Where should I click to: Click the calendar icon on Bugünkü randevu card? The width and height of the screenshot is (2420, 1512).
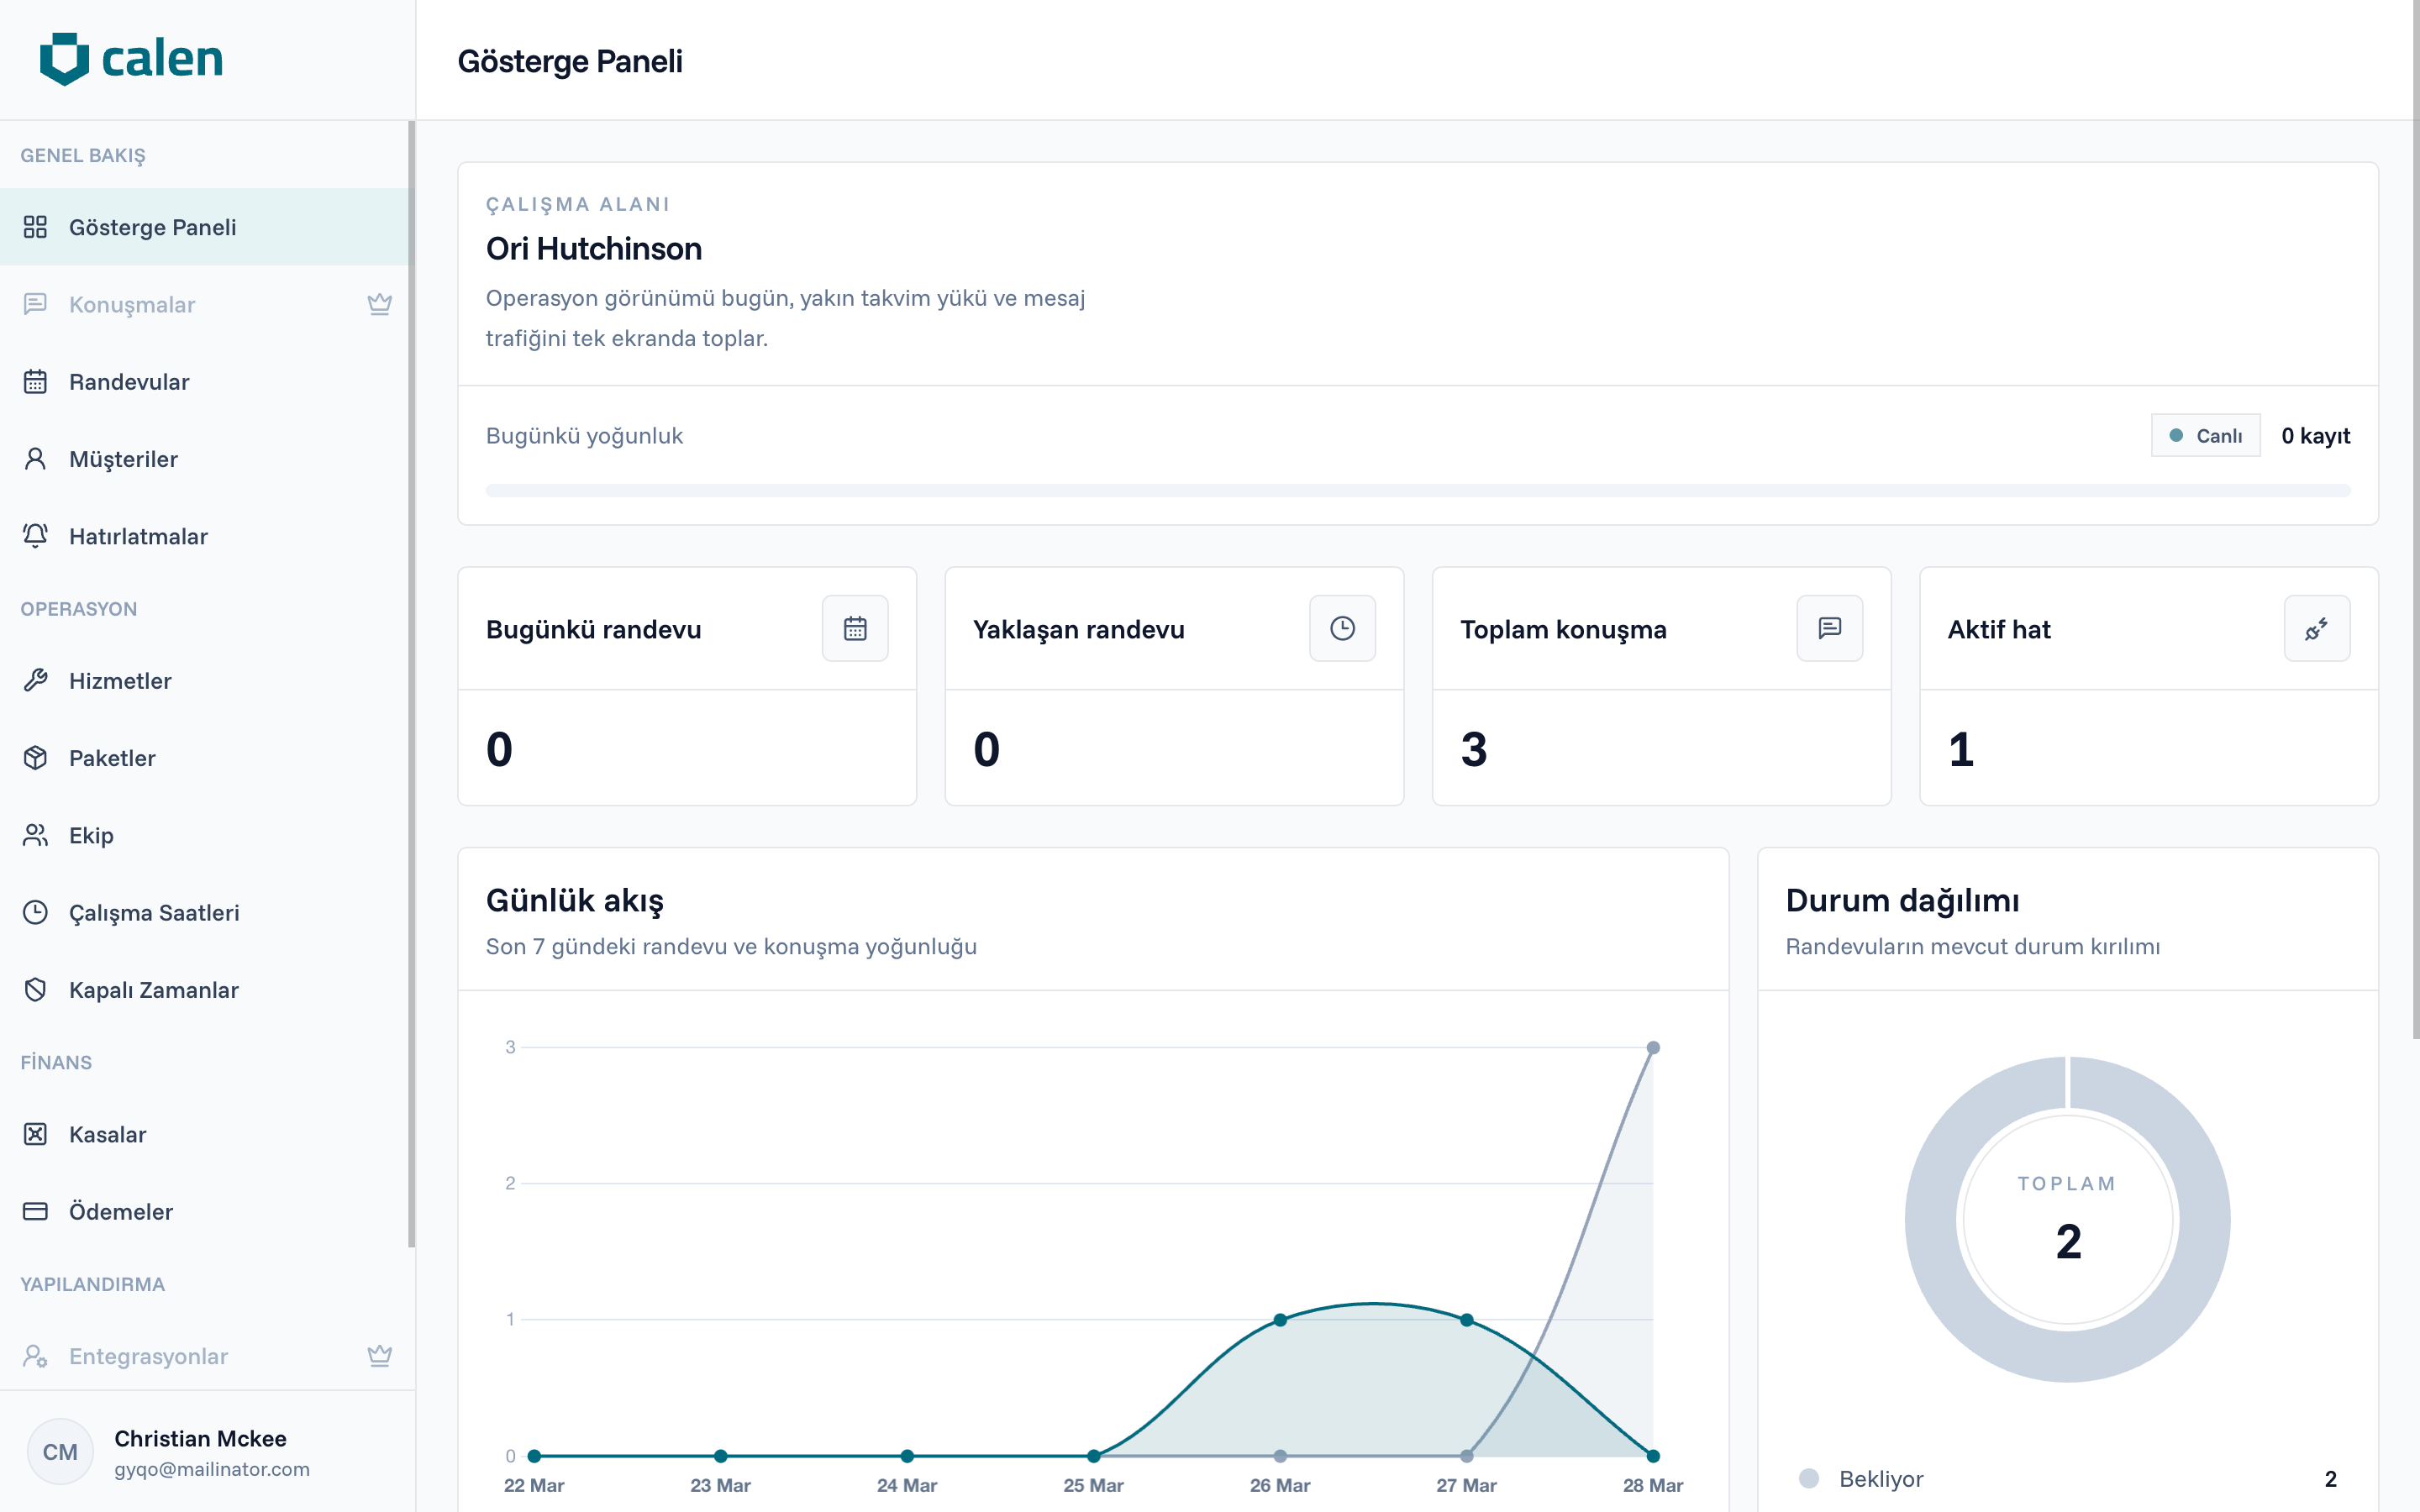click(855, 628)
